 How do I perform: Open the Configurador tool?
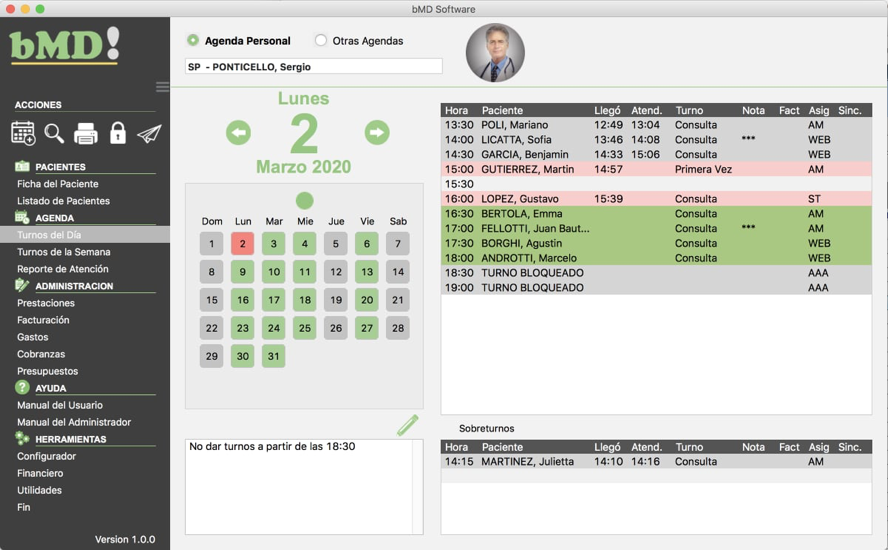[x=46, y=456]
